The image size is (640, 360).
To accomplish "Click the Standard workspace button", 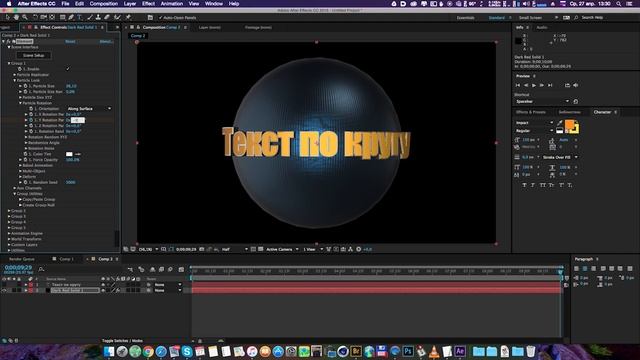I will [x=497, y=18].
